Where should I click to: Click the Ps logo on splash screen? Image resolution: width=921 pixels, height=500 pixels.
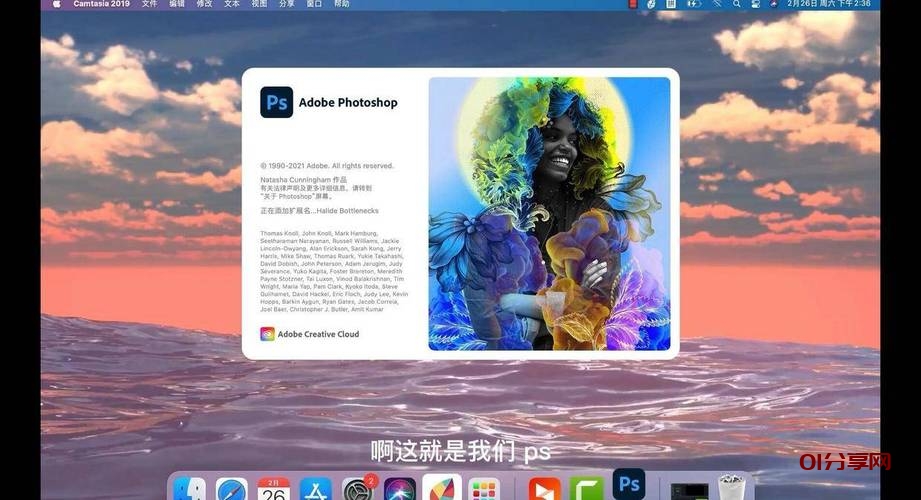click(276, 102)
